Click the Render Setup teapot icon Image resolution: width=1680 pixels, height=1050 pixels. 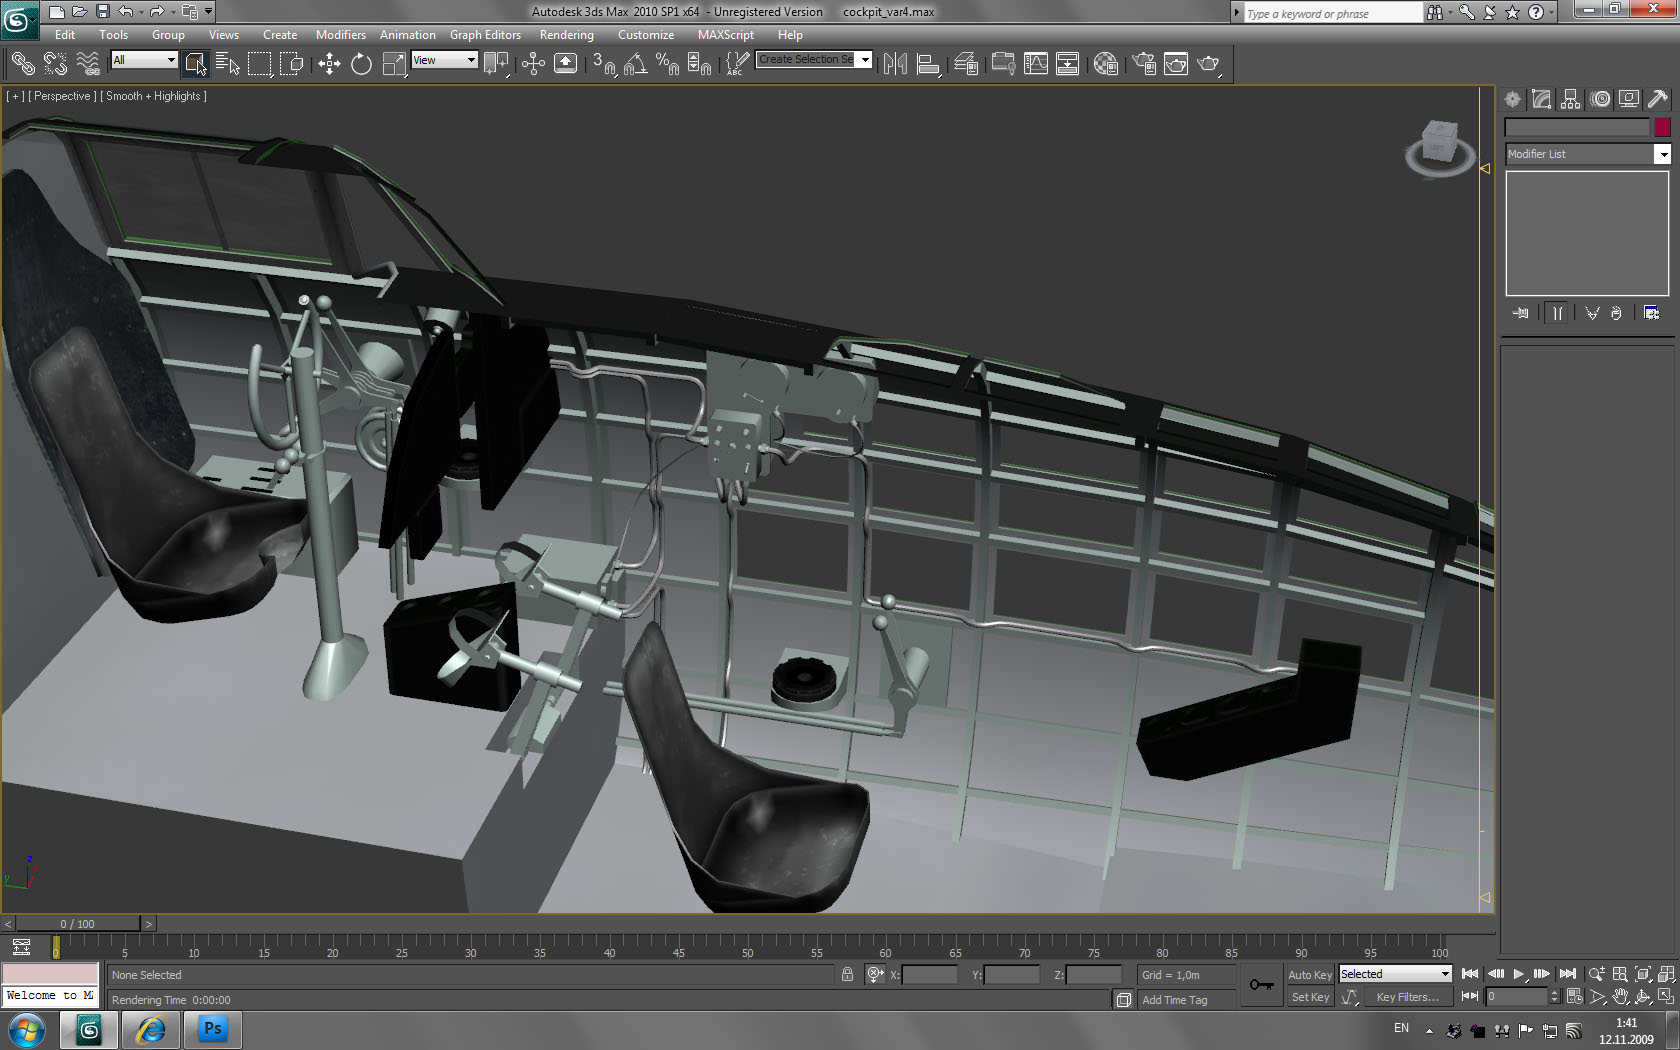coord(1144,64)
